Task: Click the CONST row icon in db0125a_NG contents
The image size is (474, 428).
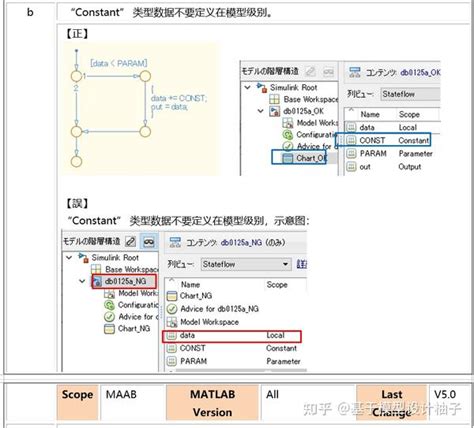Action: [x=171, y=348]
